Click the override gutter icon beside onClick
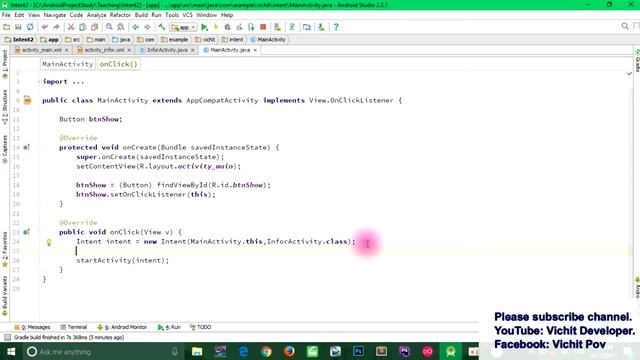Screen dimensions: 640x360 pyautogui.click(x=27, y=232)
